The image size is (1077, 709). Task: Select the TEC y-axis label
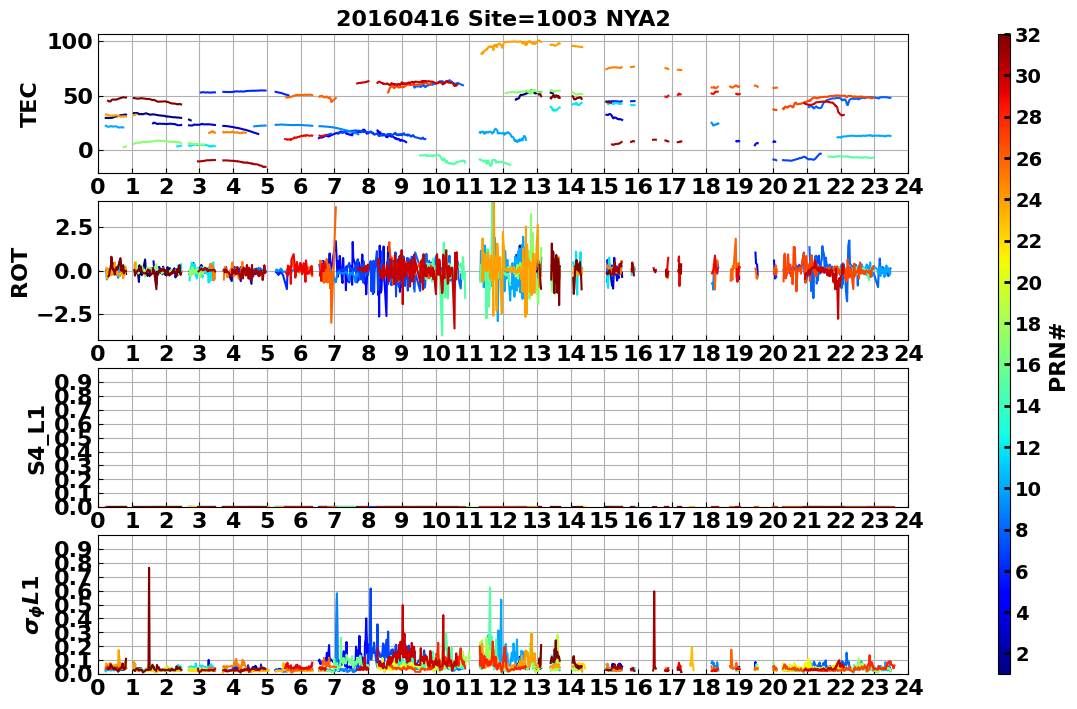coord(28,105)
